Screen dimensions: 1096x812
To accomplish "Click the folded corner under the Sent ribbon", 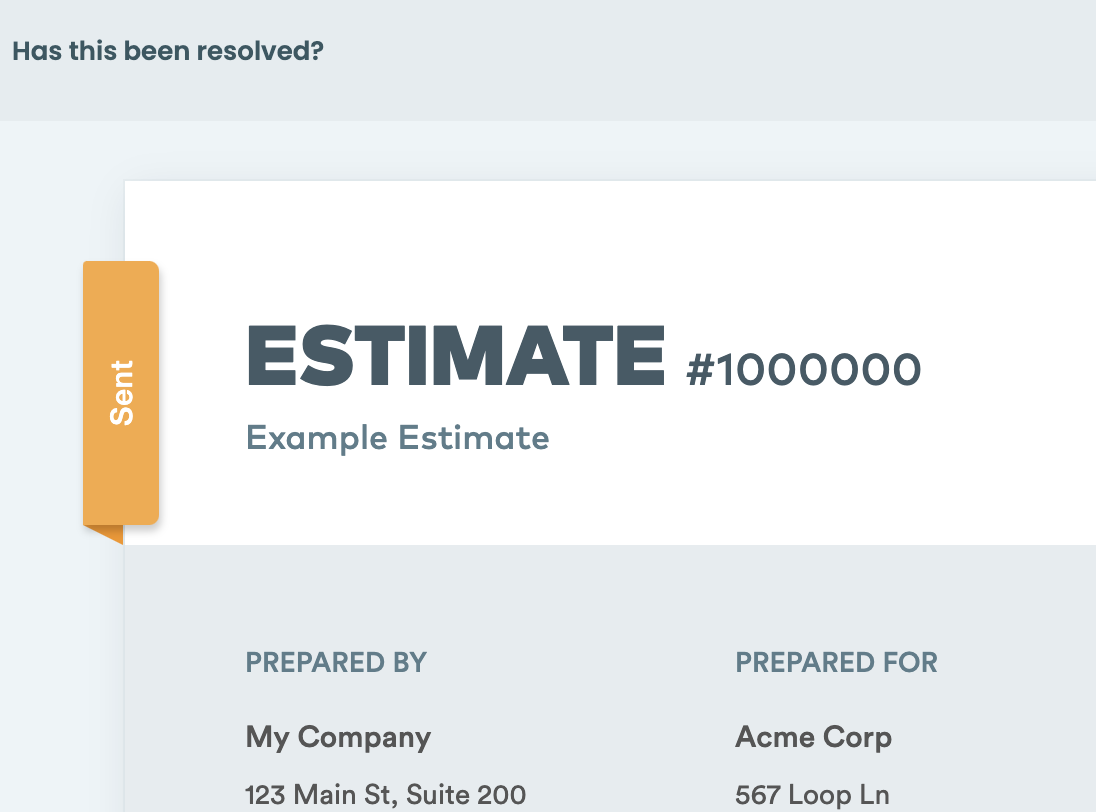I will coord(105,534).
